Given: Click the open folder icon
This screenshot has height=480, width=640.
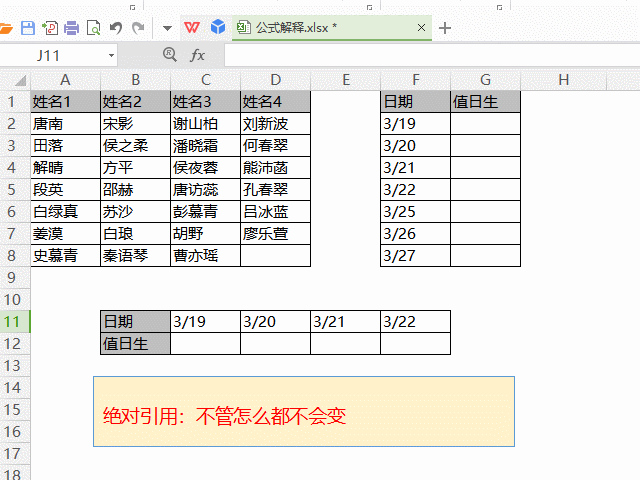Looking at the screenshot, I should click(x=6, y=28).
